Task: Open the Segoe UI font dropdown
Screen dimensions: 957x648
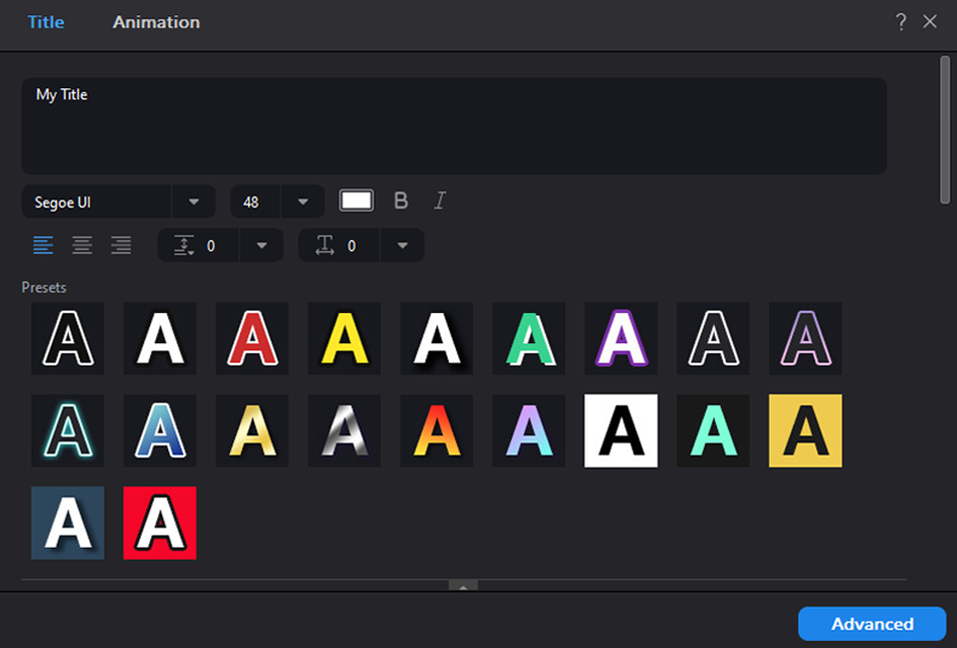Action: [194, 202]
